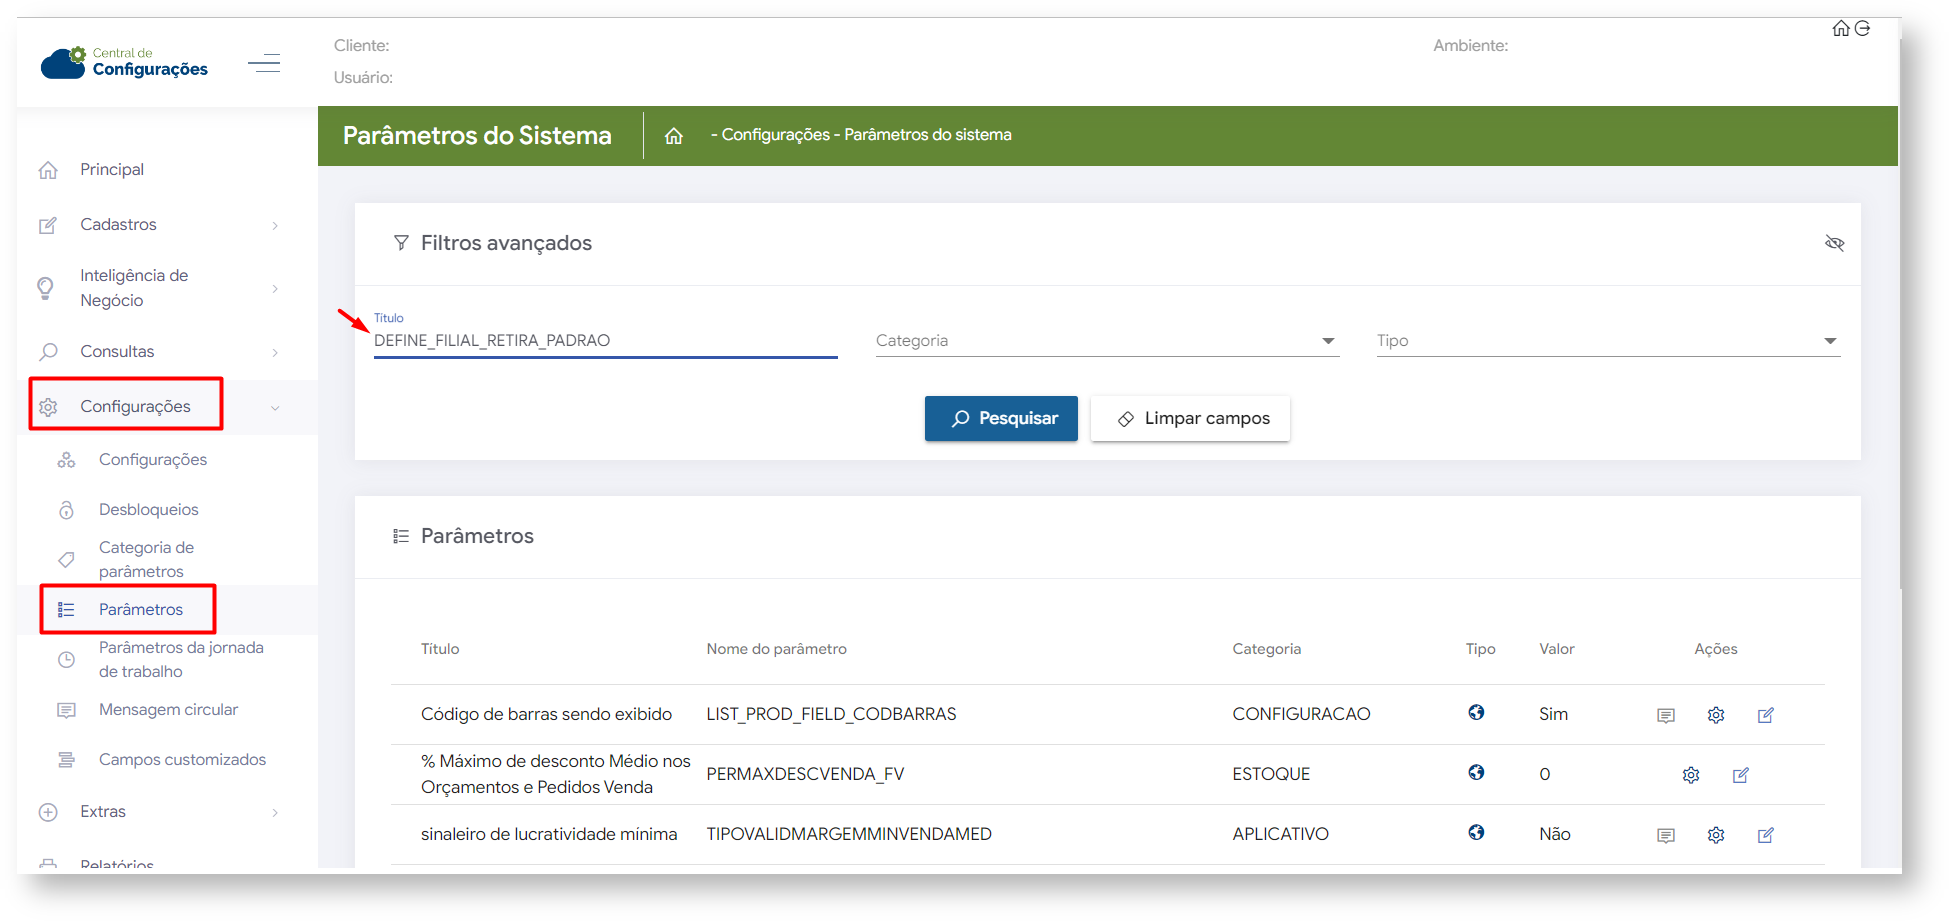Click the globe type icon in ESTOQUE row
This screenshot has width=1950, height=922.
coord(1476,773)
